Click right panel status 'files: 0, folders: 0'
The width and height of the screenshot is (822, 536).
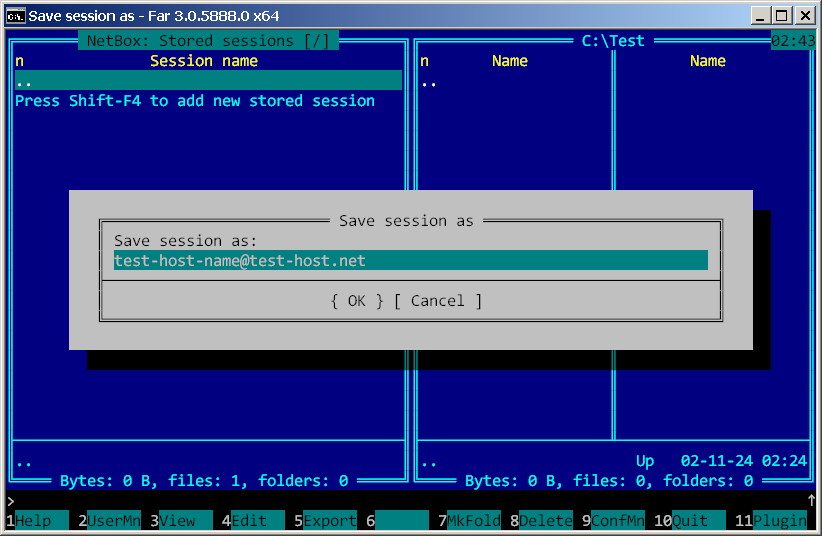(663, 480)
